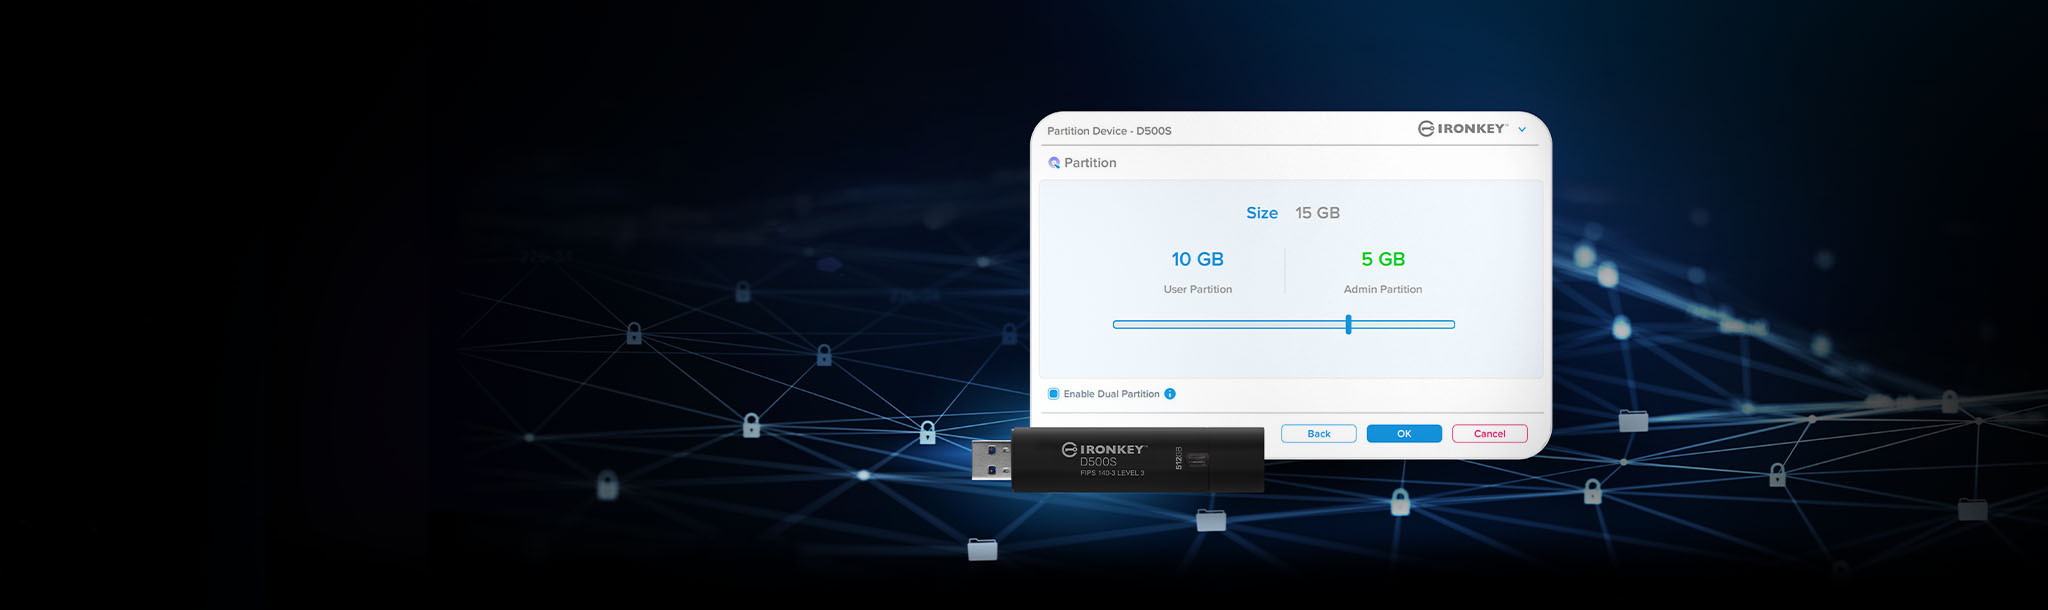The image size is (2048, 610).
Task: Click the USB drive's metal connector
Action: [x=991, y=460]
